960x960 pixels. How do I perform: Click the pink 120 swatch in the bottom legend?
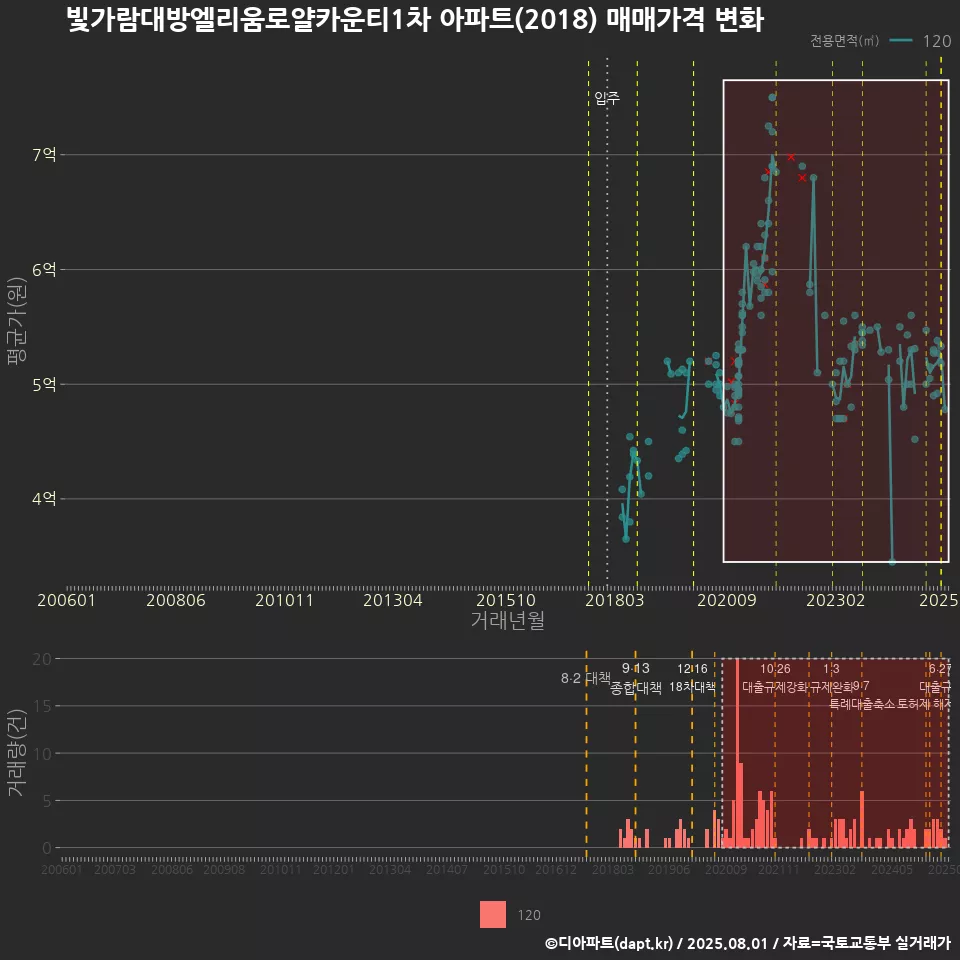click(493, 915)
